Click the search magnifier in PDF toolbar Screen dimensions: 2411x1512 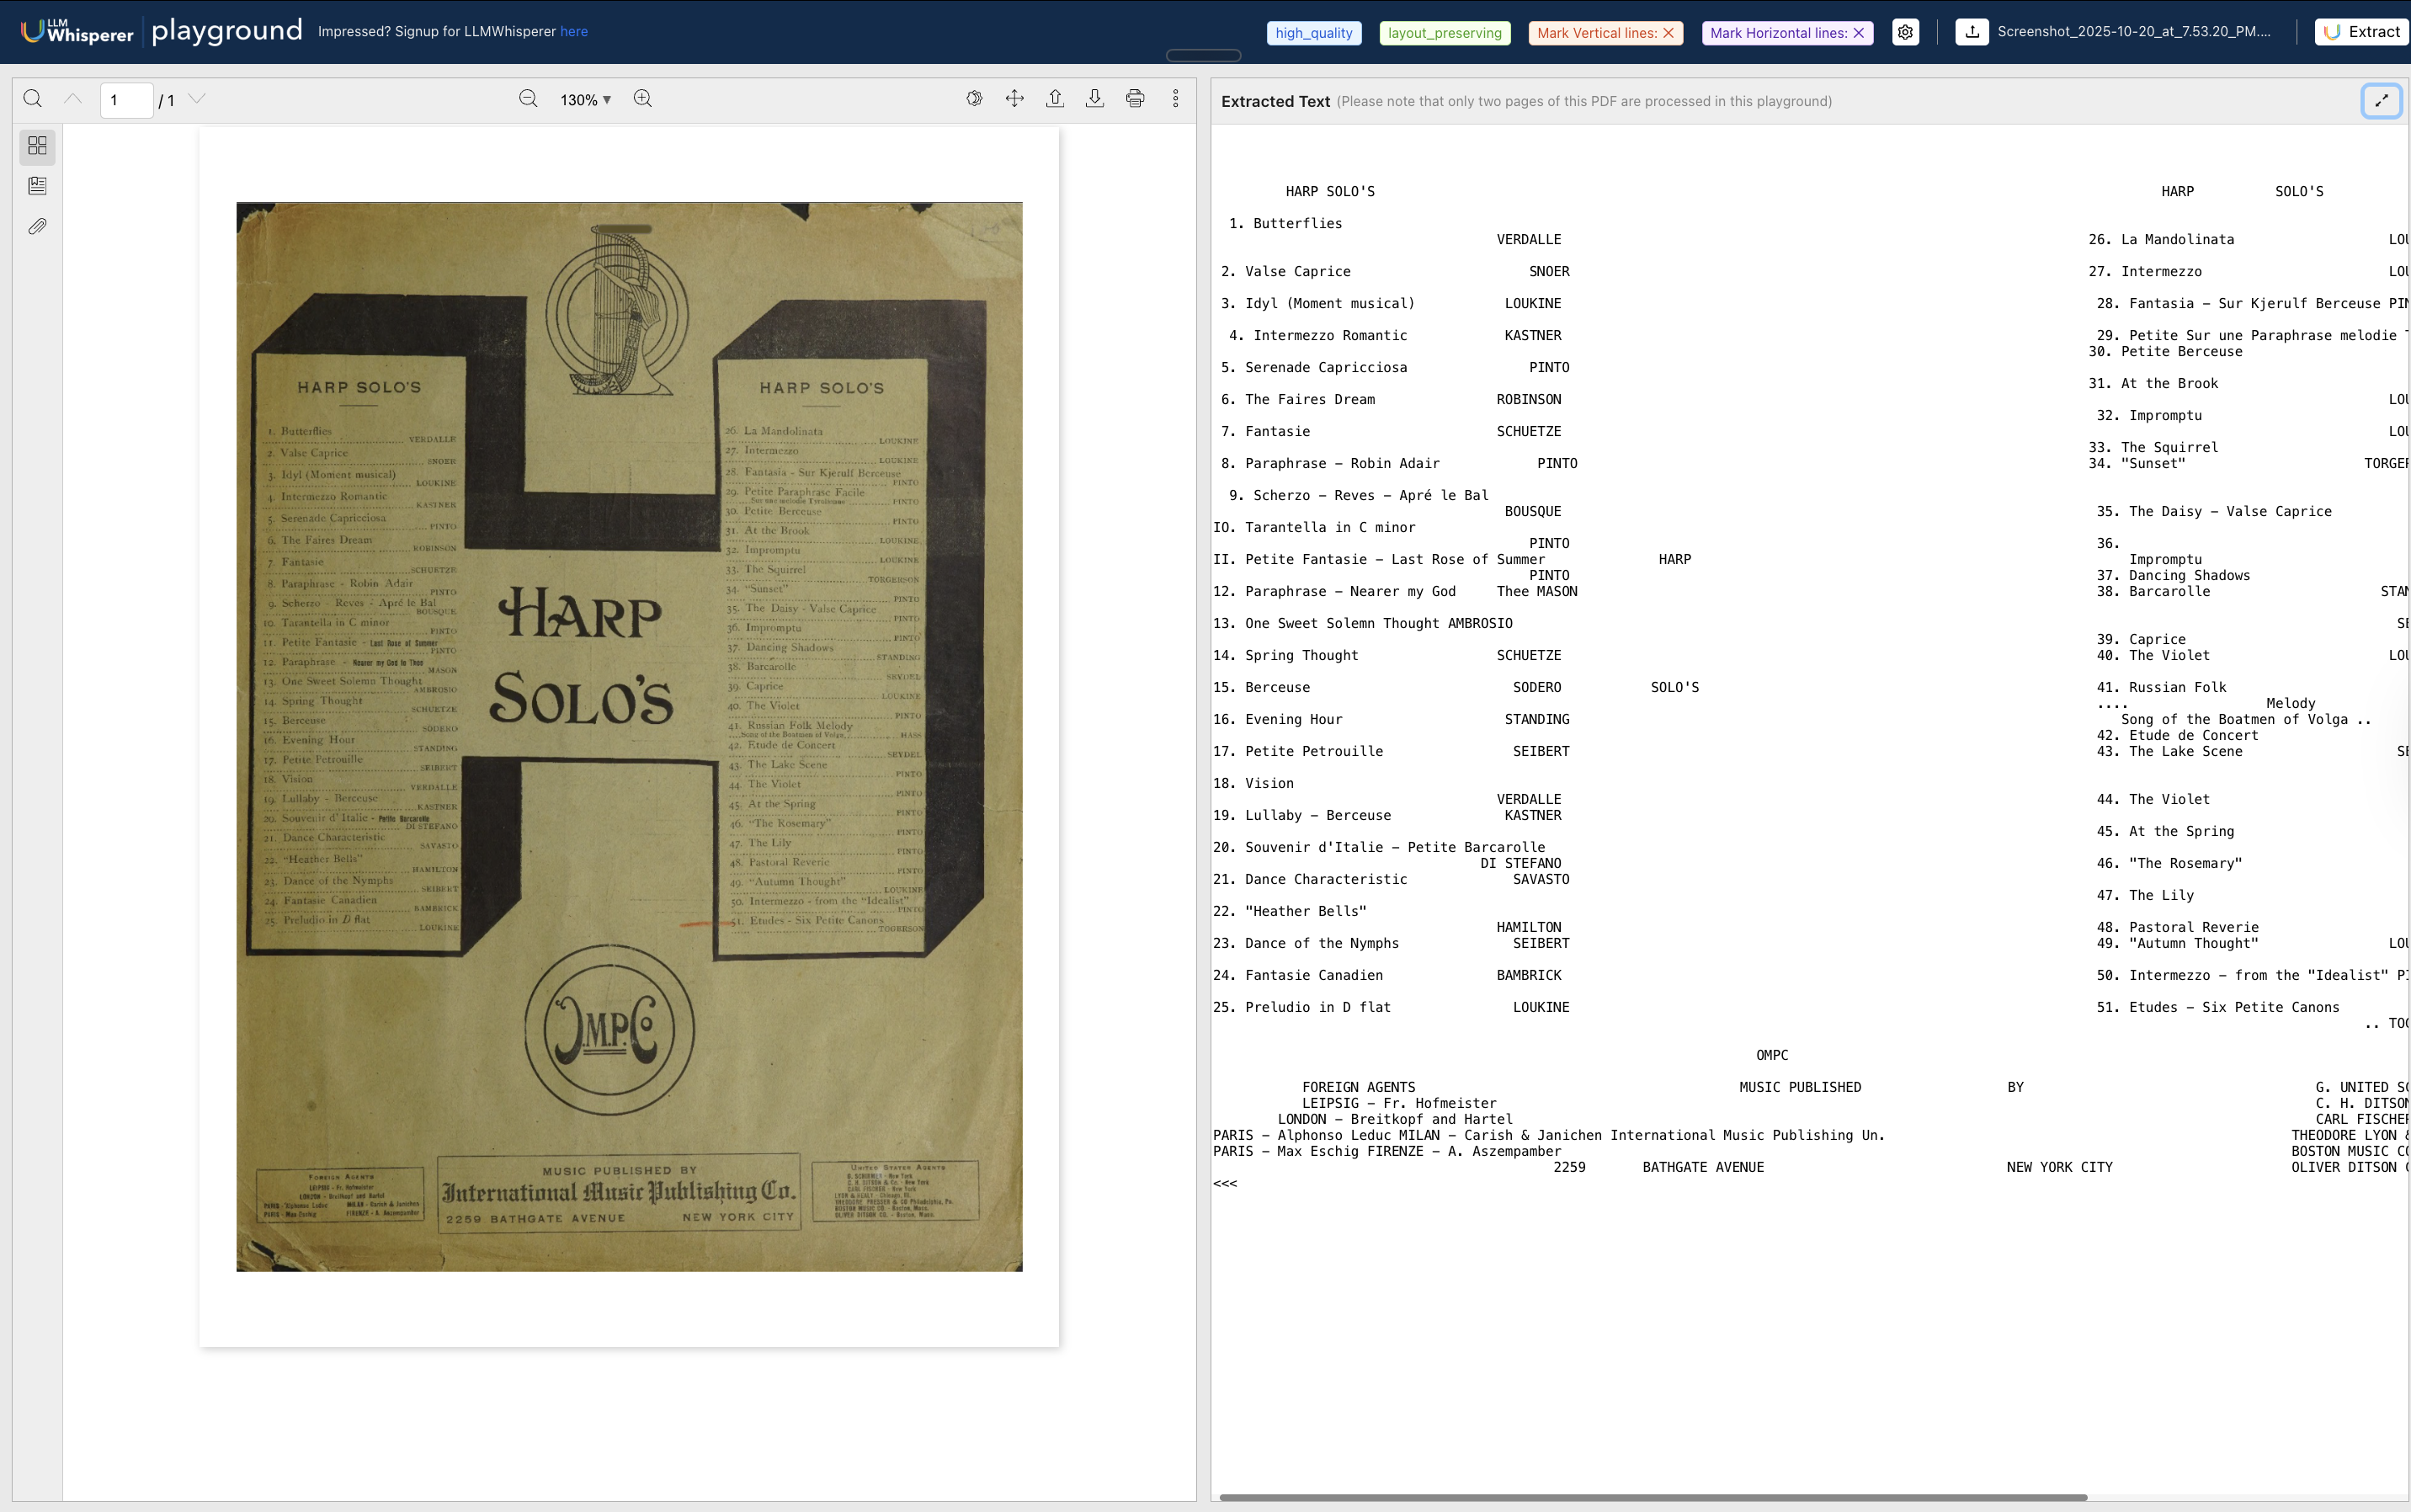tap(32, 99)
